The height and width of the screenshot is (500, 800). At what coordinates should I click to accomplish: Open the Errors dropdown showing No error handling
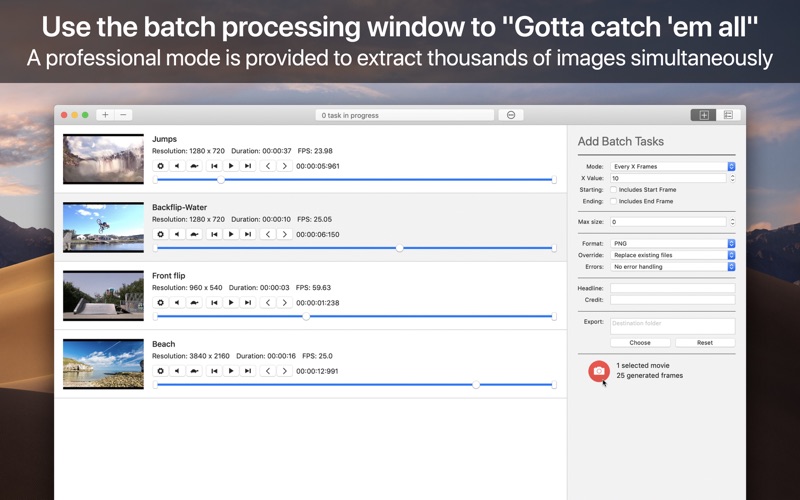[672, 267]
